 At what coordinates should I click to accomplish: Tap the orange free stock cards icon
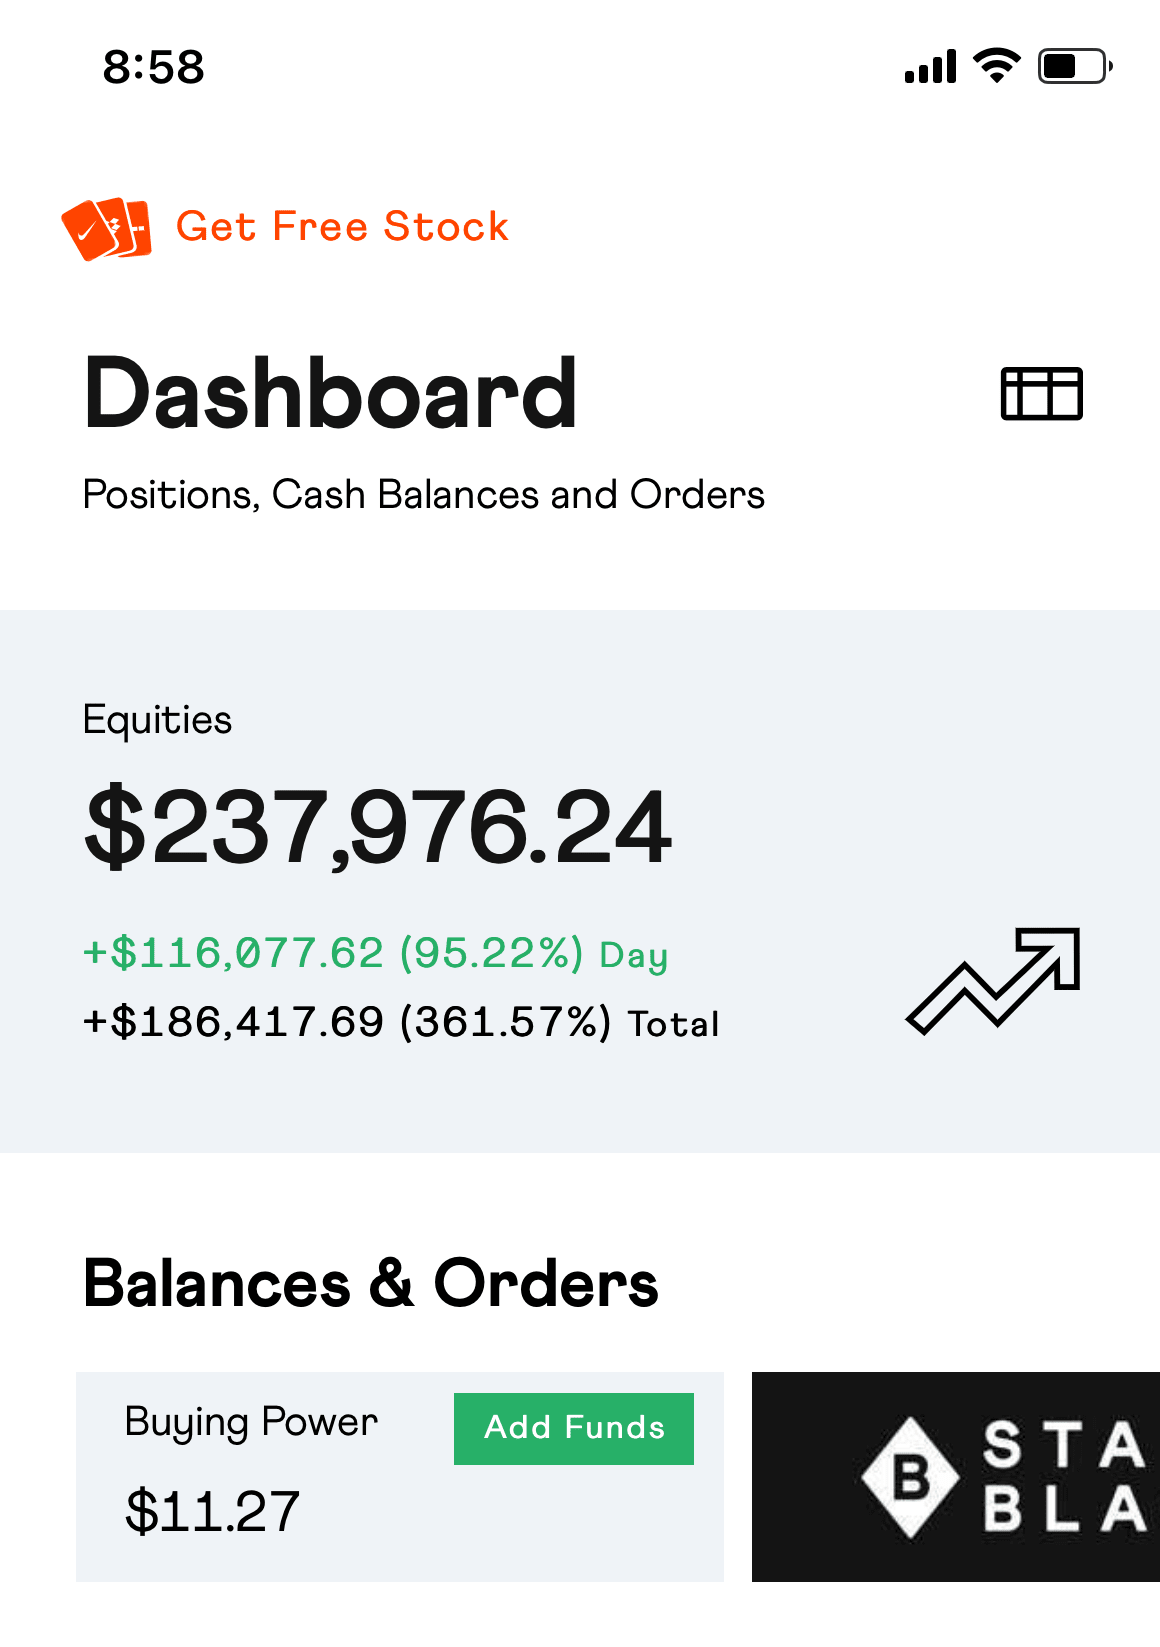coord(107,229)
